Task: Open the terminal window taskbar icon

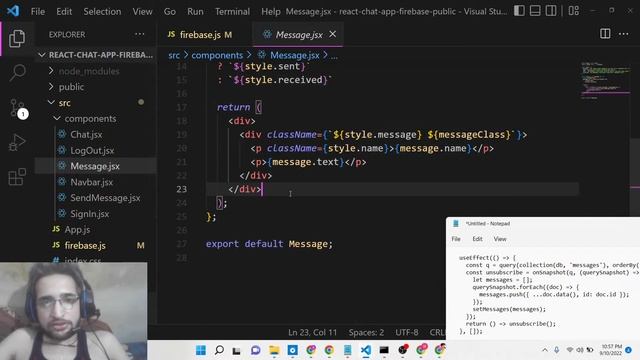Action: [384, 350]
